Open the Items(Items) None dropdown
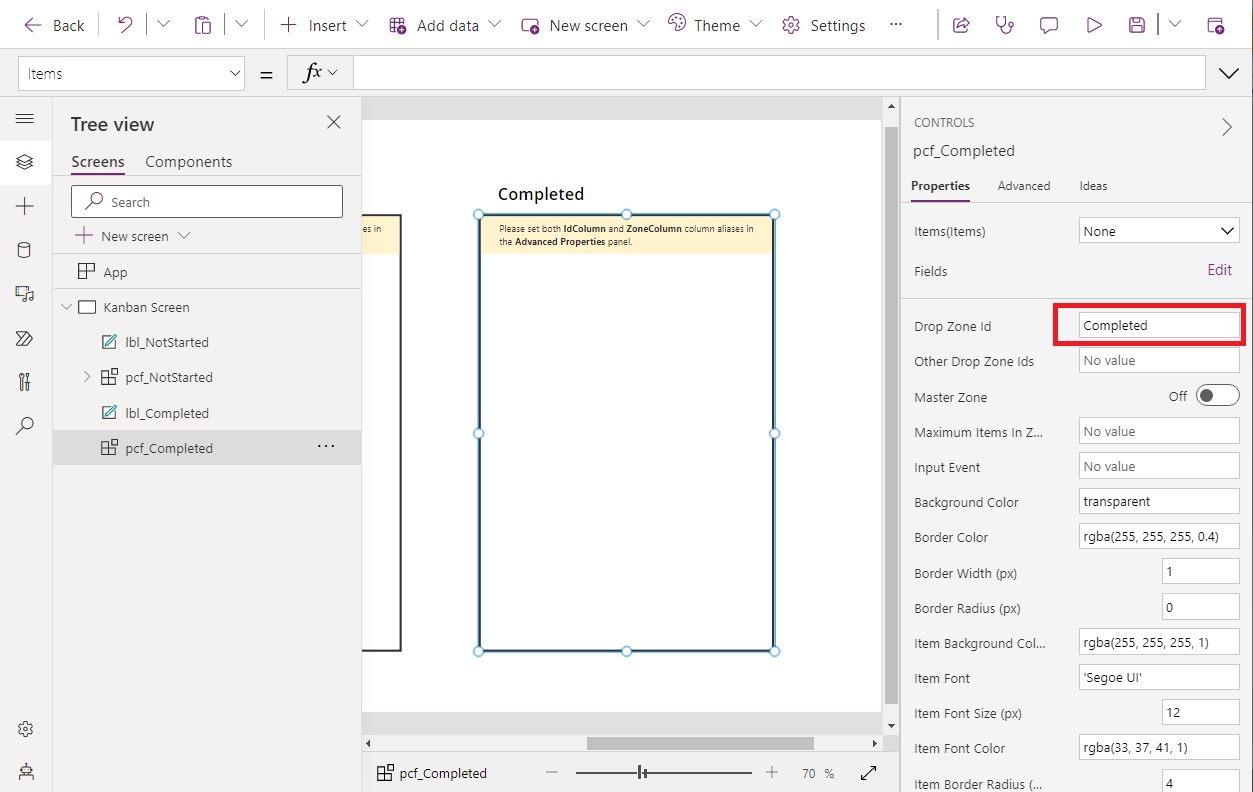Screen dimensions: 1253x792 tap(1158, 230)
